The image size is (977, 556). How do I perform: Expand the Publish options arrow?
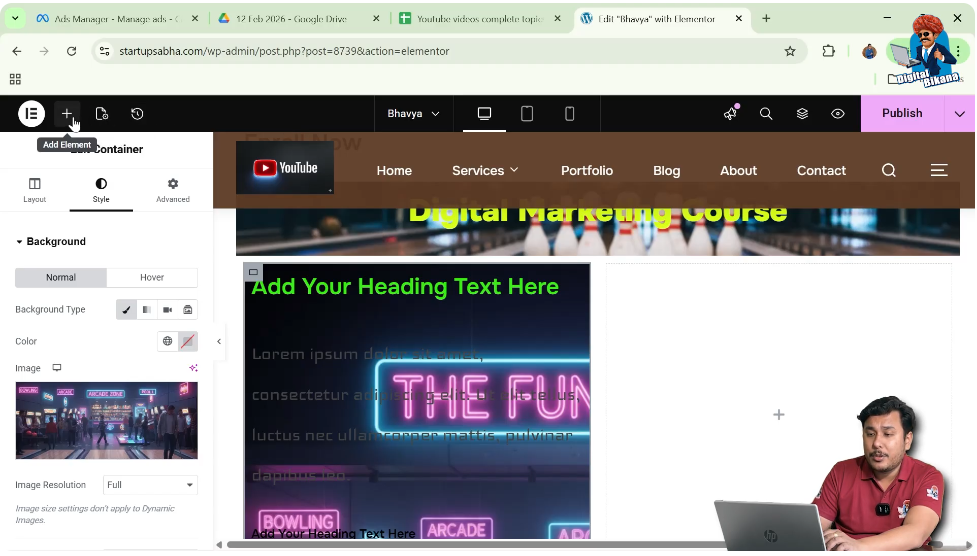[x=960, y=113]
